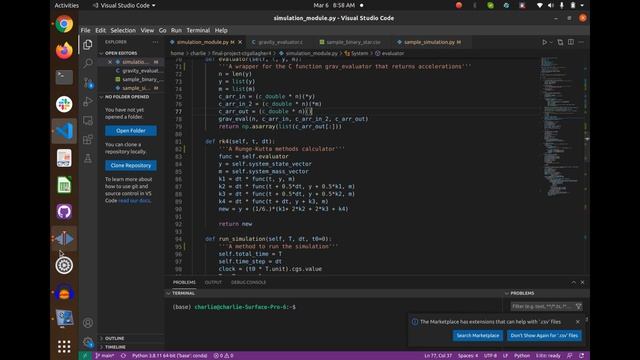The width and height of the screenshot is (640, 360).
Task: Click the filter funnel icon in Problems
Action: pyautogui.click(x=578, y=306)
